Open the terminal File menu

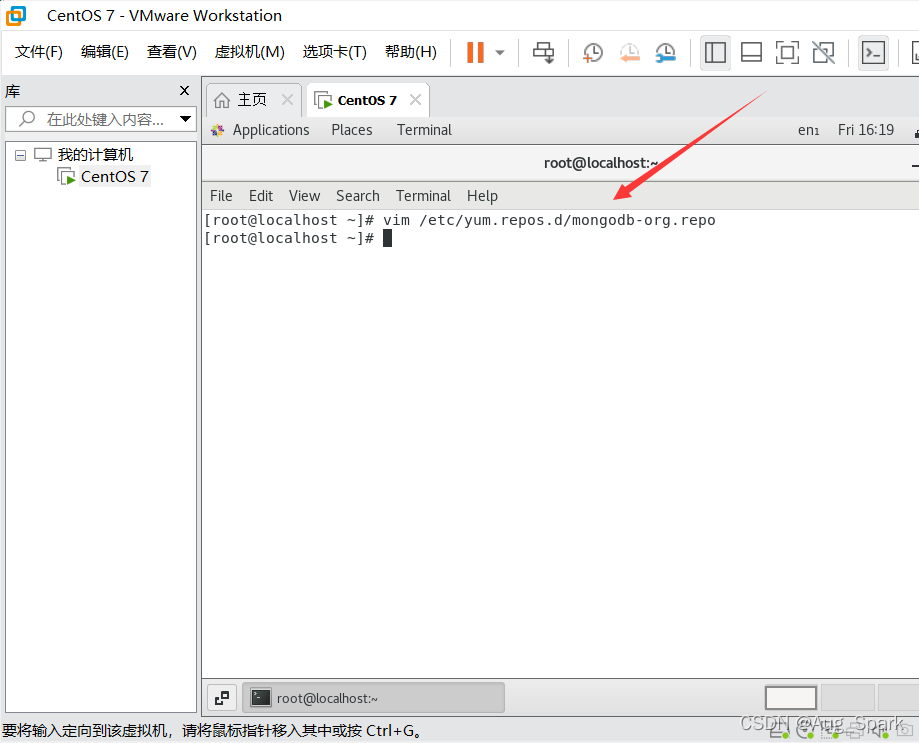point(221,196)
